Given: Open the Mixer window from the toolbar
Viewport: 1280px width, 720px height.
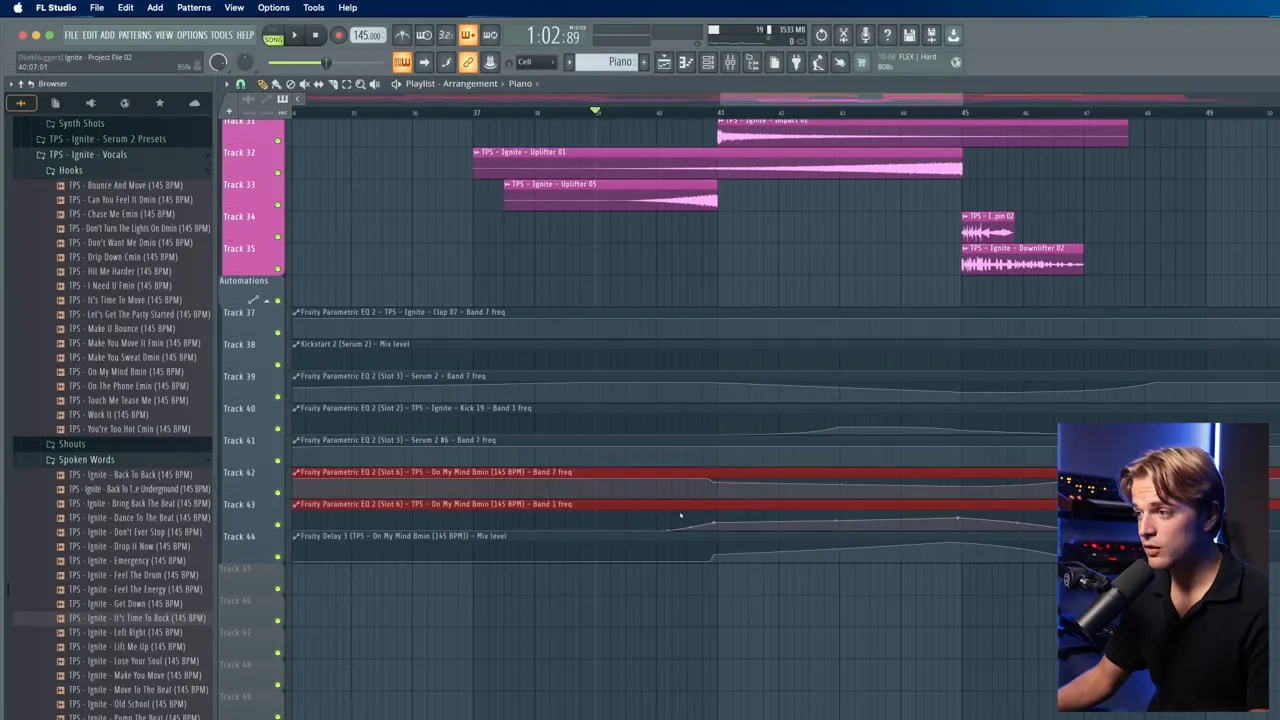Looking at the screenshot, I should [x=730, y=62].
